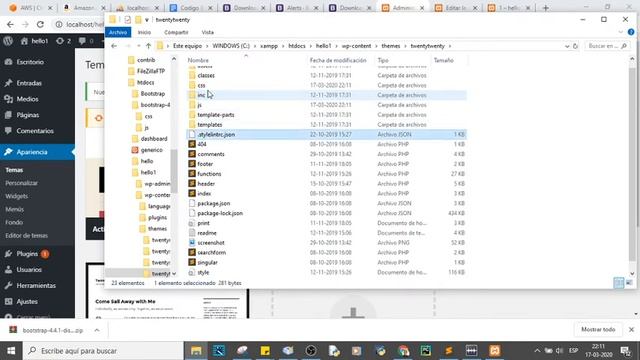
Task: Select the index PHP file icon
Action: (x=192, y=193)
